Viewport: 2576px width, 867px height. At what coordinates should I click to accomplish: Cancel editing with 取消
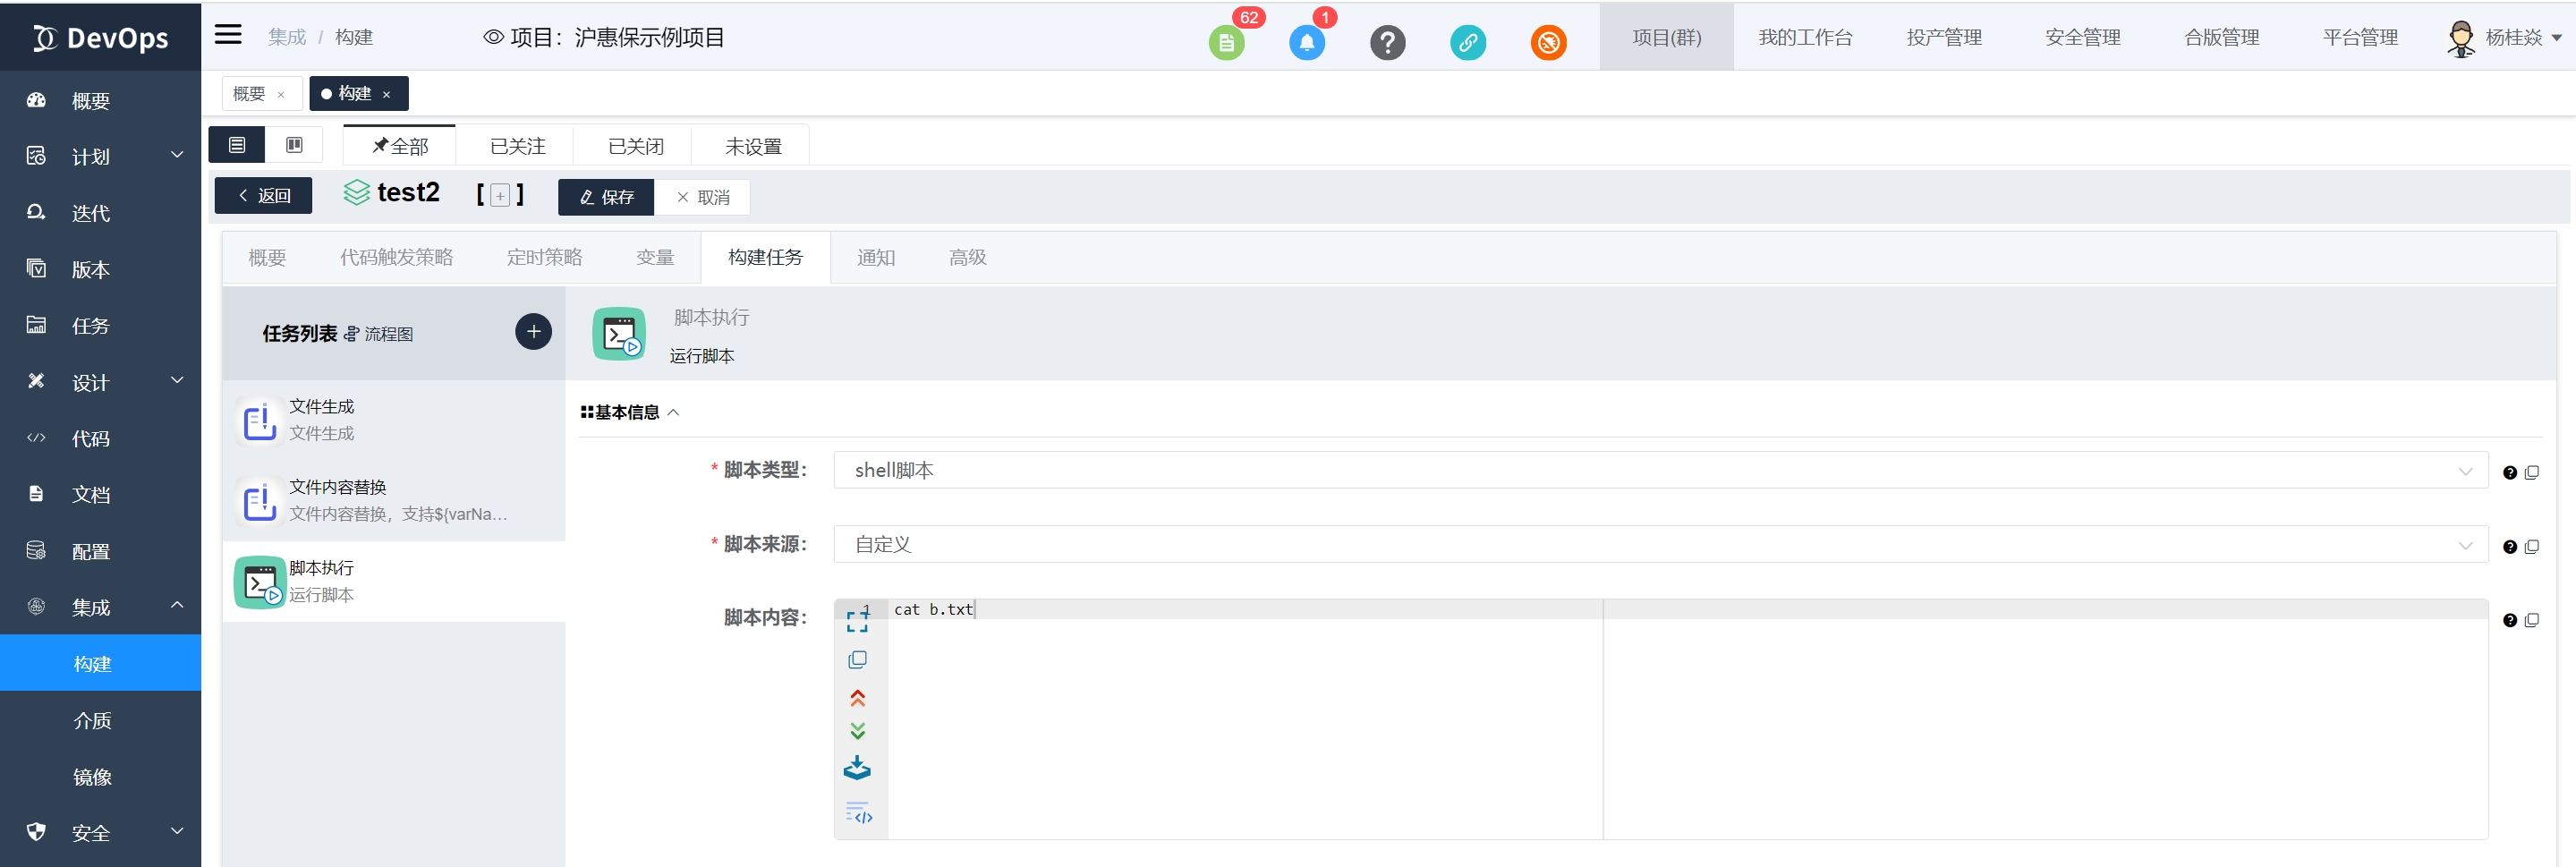(x=702, y=197)
